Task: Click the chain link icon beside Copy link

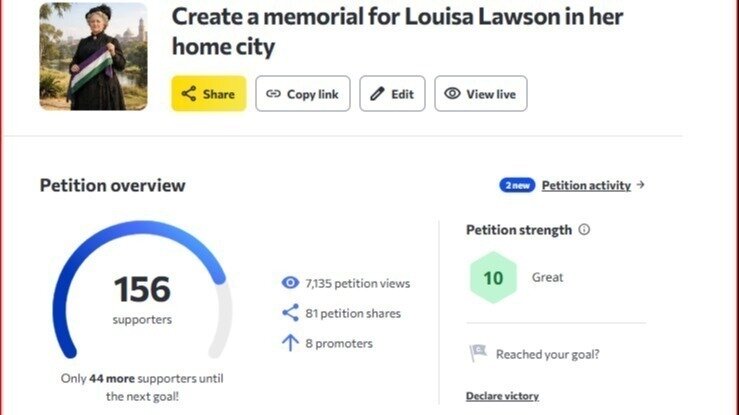Action: (x=273, y=94)
